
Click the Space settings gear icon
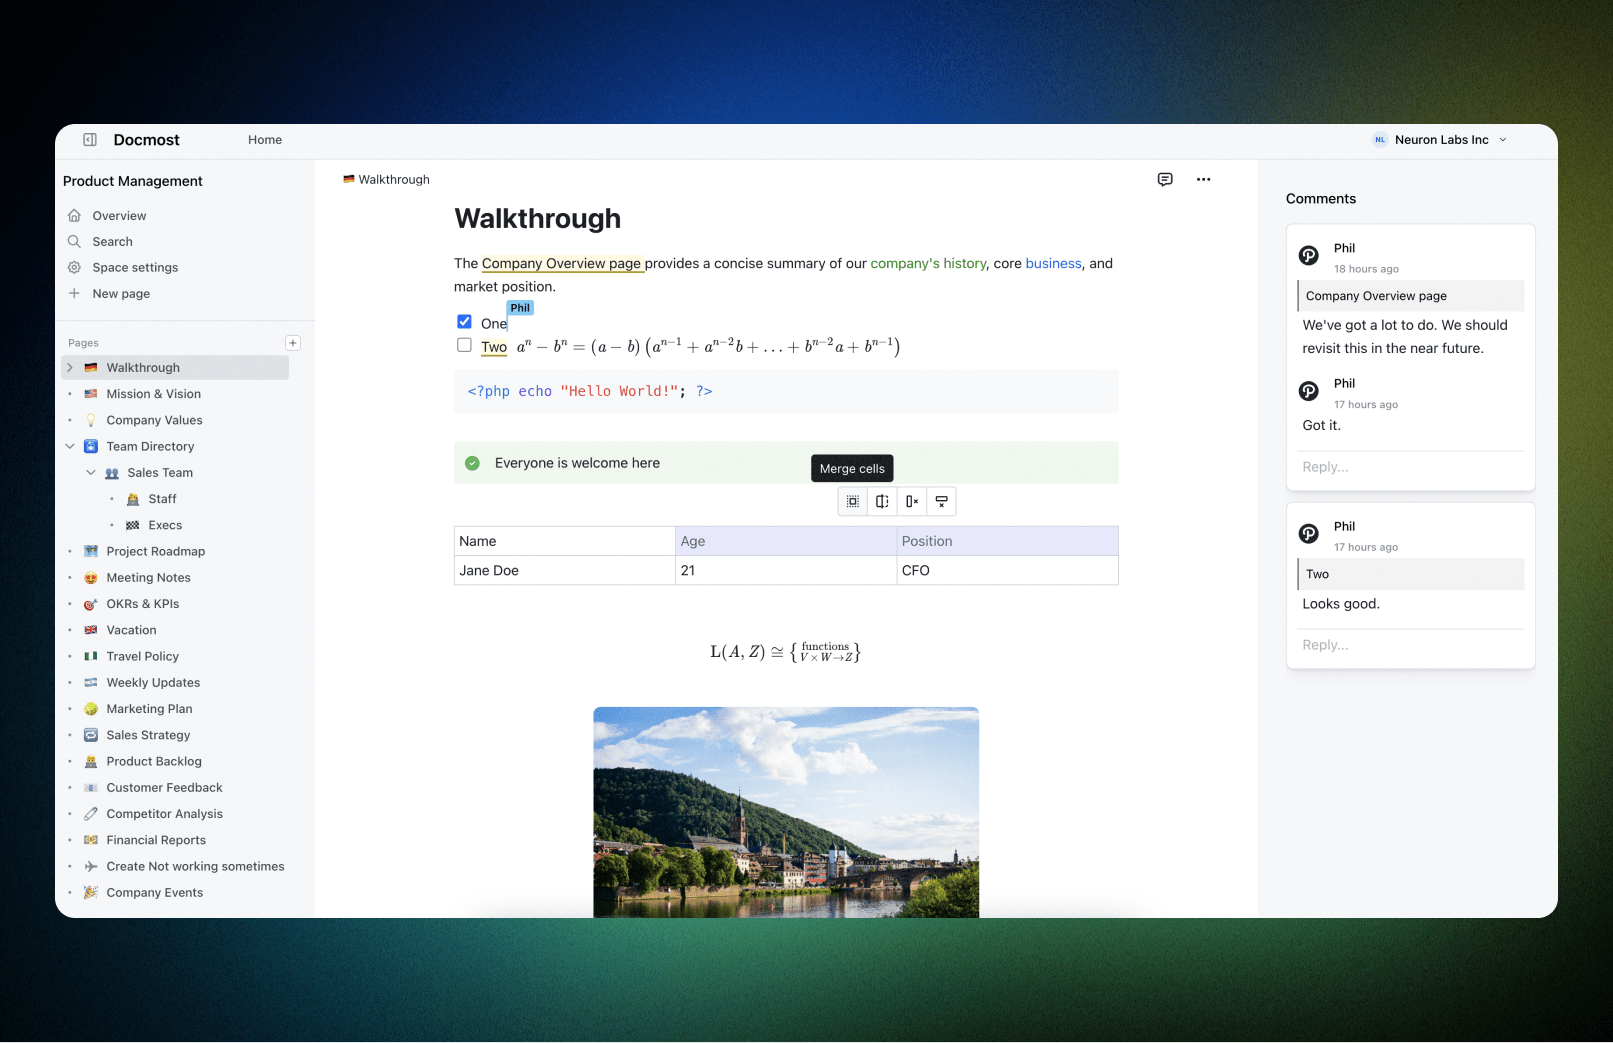74,268
